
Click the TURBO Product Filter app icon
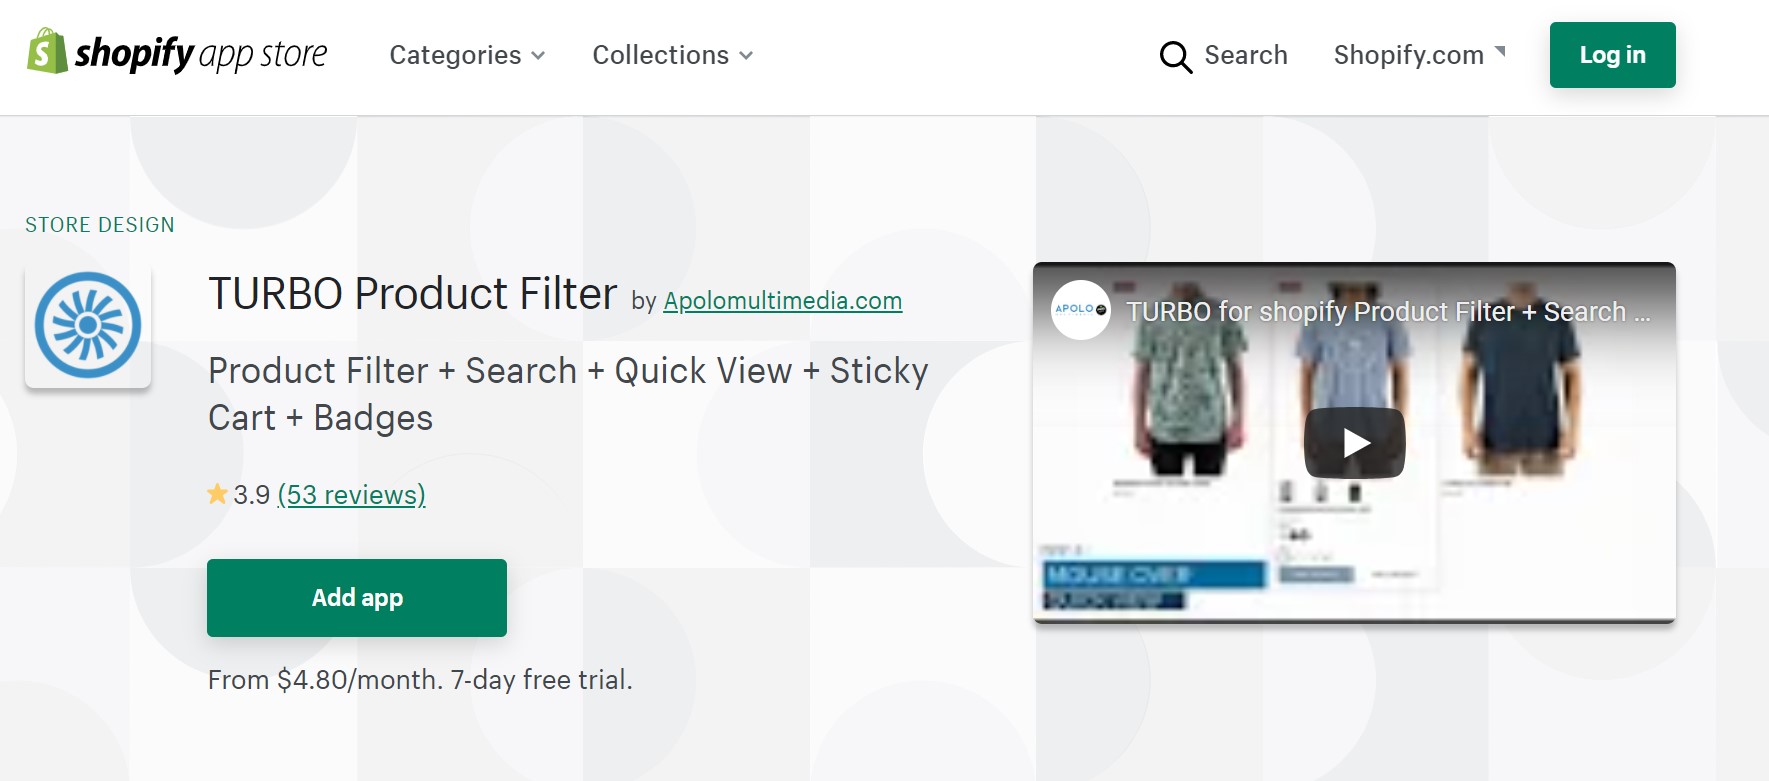click(x=88, y=325)
